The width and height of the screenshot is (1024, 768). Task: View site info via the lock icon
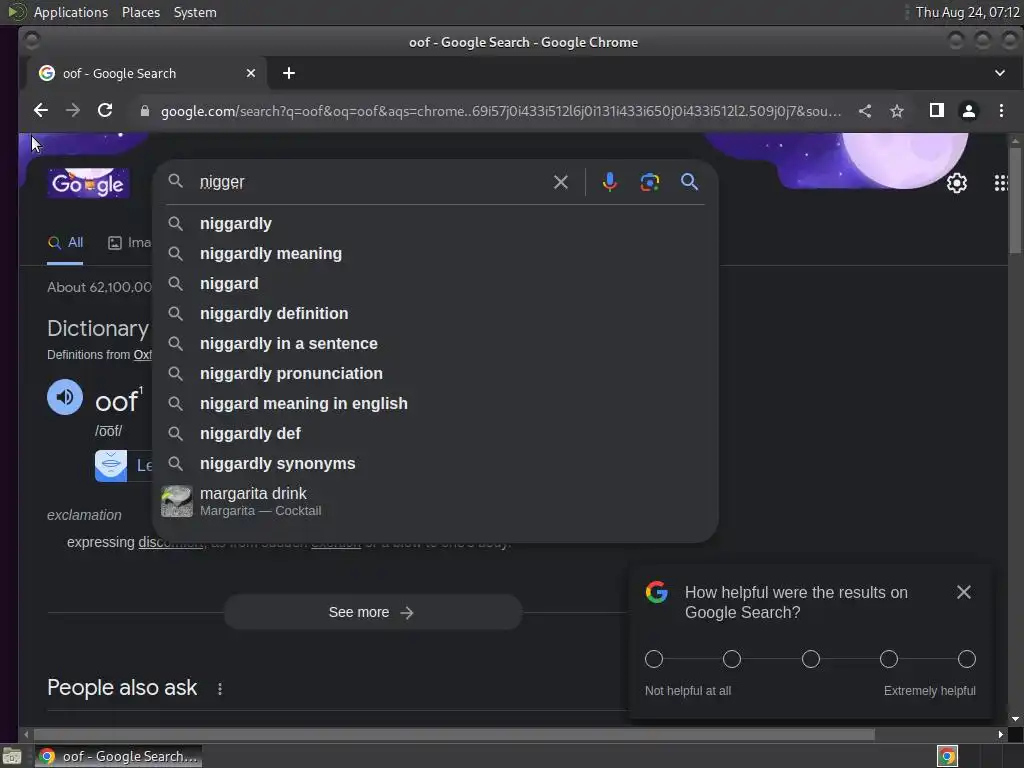click(x=145, y=111)
